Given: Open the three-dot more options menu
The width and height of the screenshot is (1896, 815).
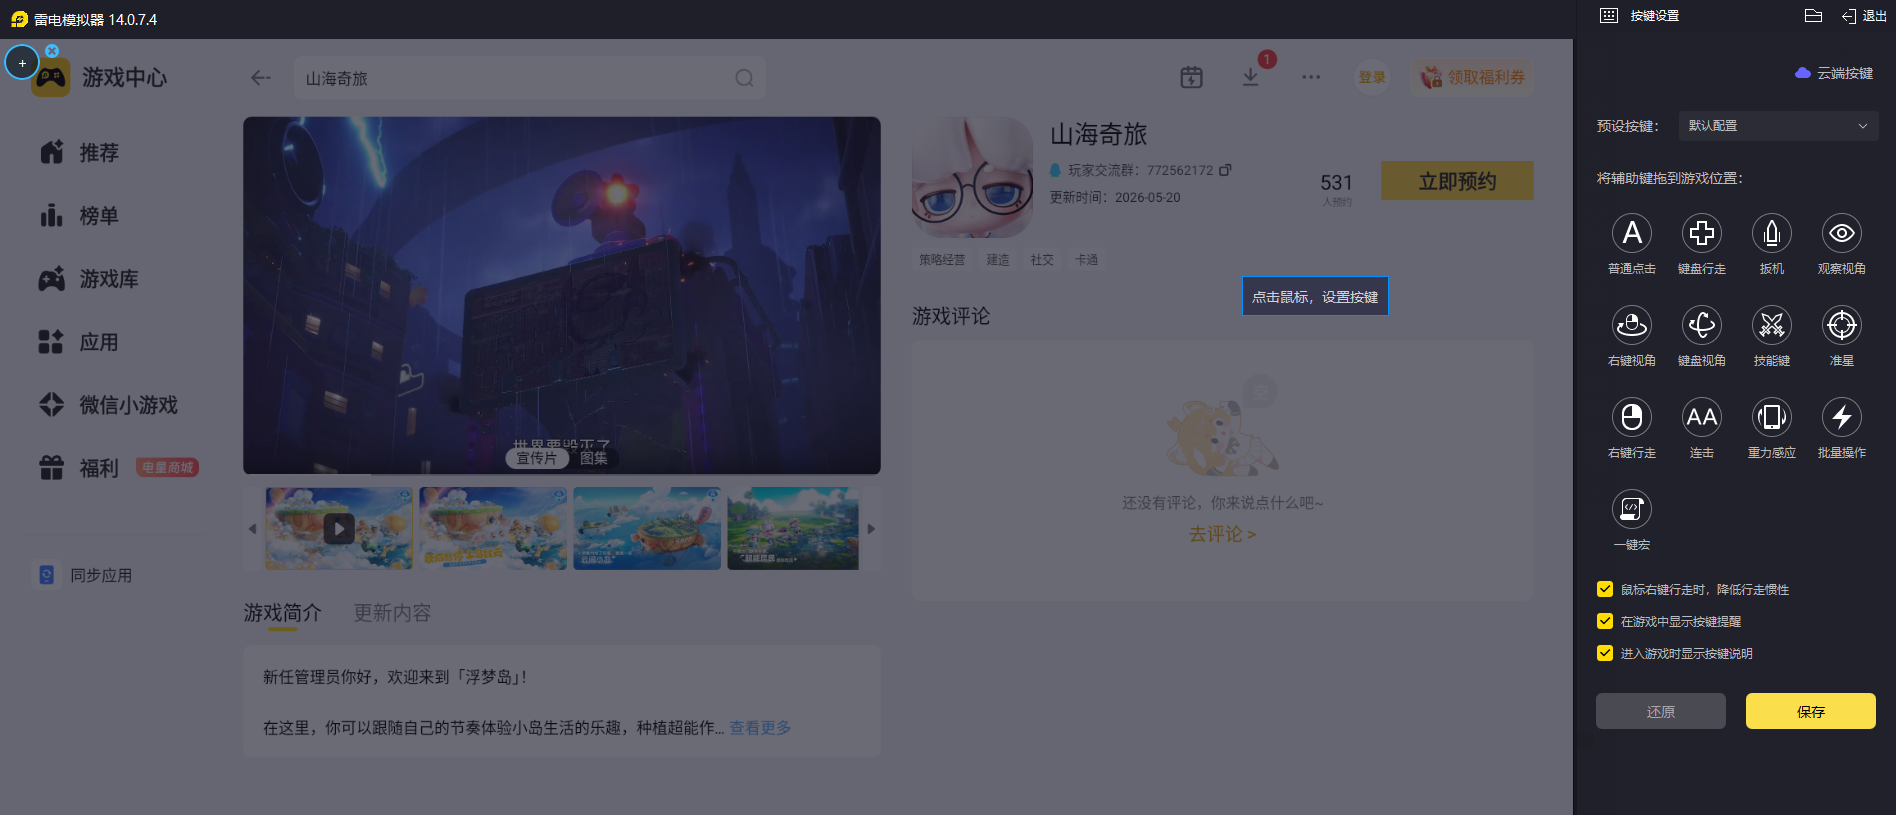Looking at the screenshot, I should tap(1311, 77).
